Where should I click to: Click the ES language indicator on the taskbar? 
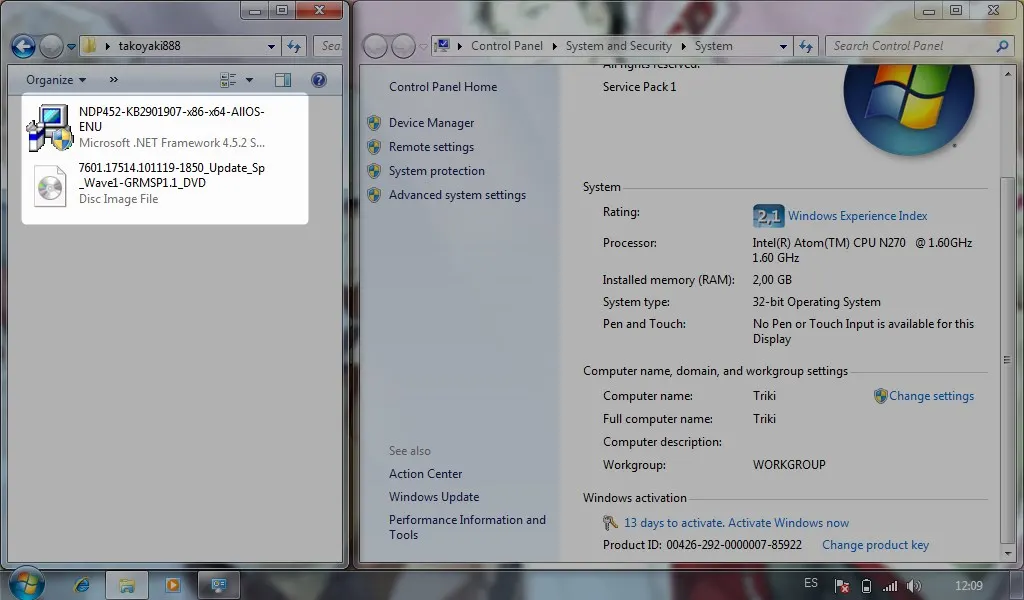coord(810,583)
